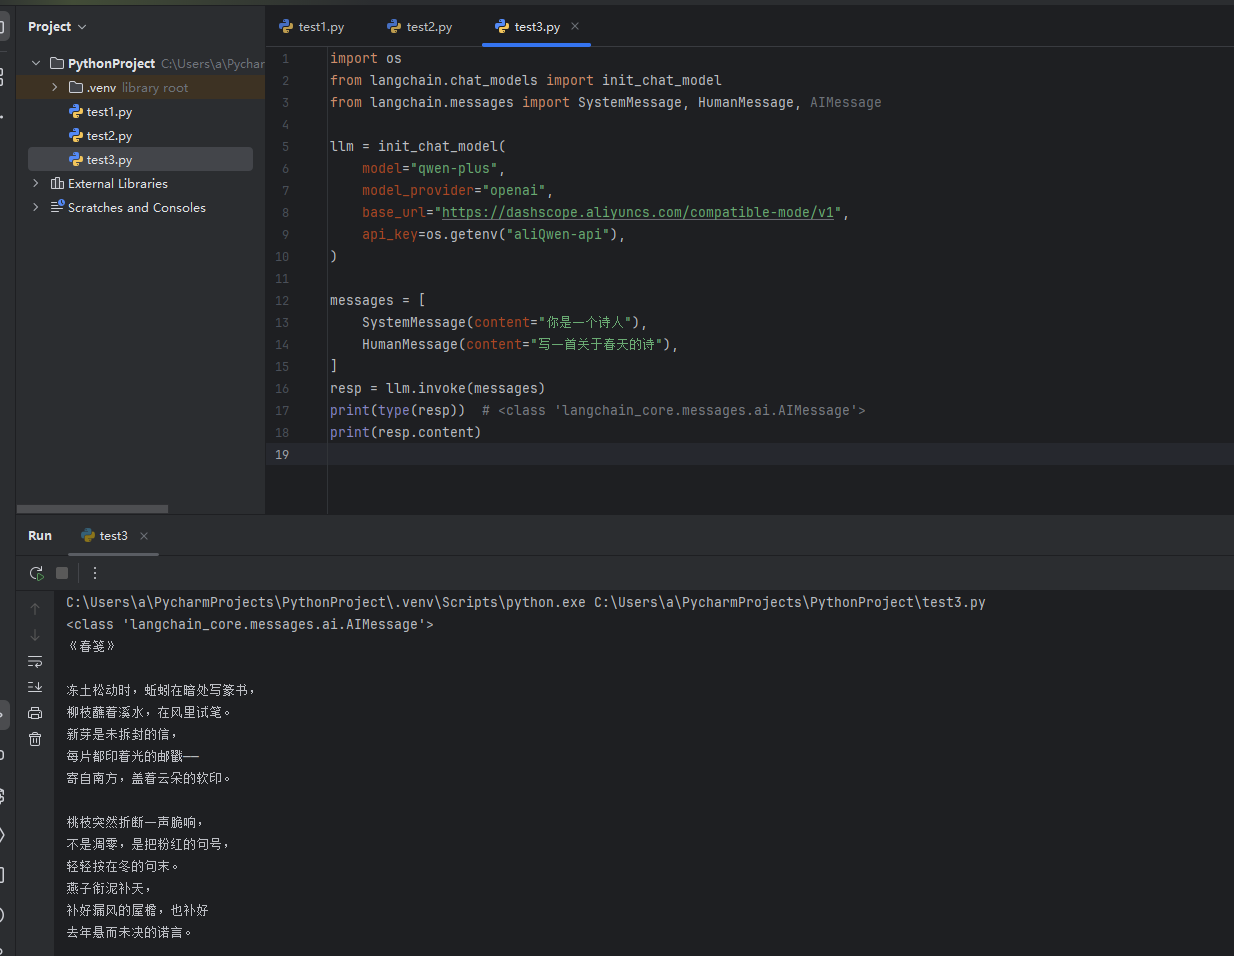Select test2.py in the project tree
The height and width of the screenshot is (956, 1234).
(109, 136)
